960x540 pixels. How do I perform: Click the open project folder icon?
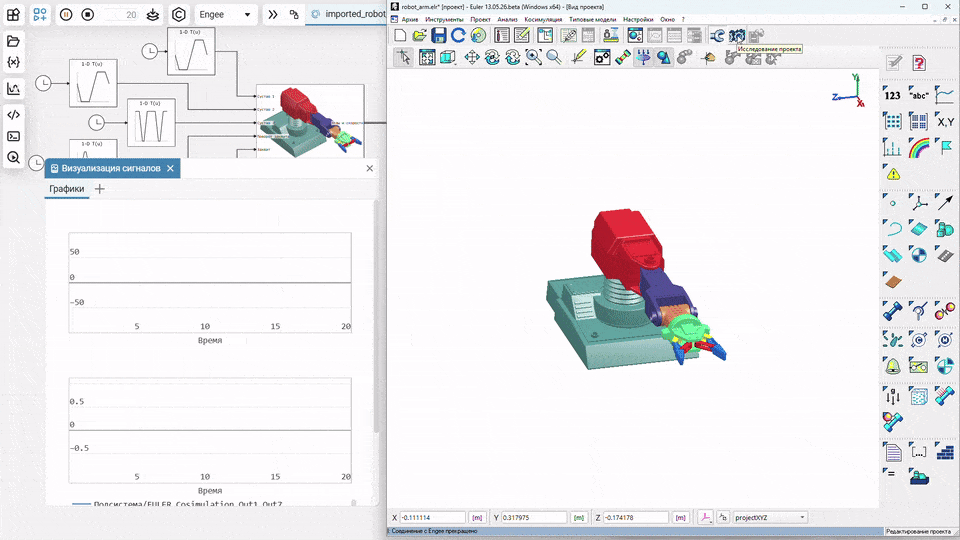419,36
